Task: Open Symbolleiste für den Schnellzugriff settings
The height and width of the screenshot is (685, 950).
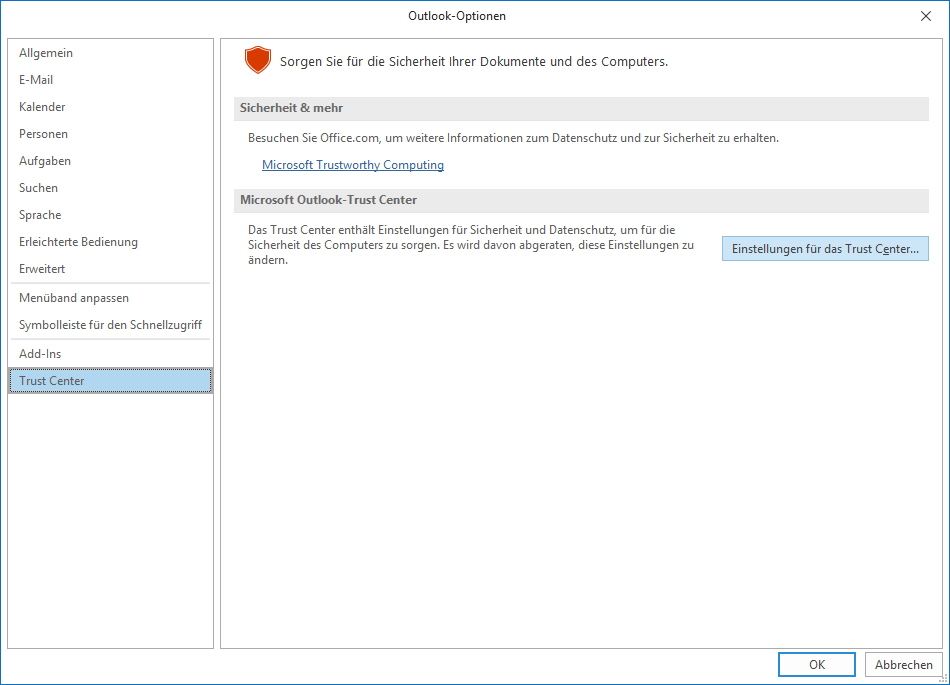Action: point(110,325)
